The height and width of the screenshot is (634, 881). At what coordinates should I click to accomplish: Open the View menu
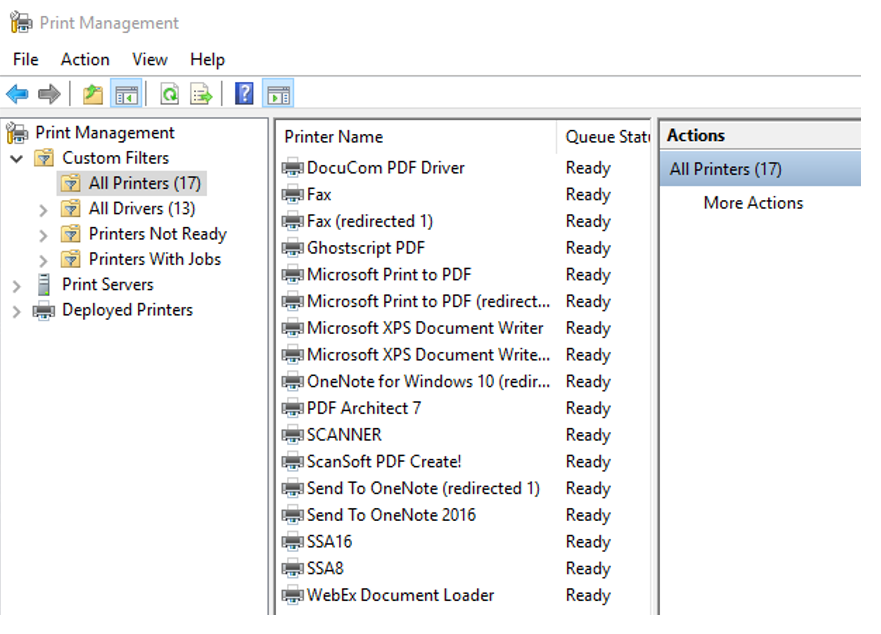point(150,60)
